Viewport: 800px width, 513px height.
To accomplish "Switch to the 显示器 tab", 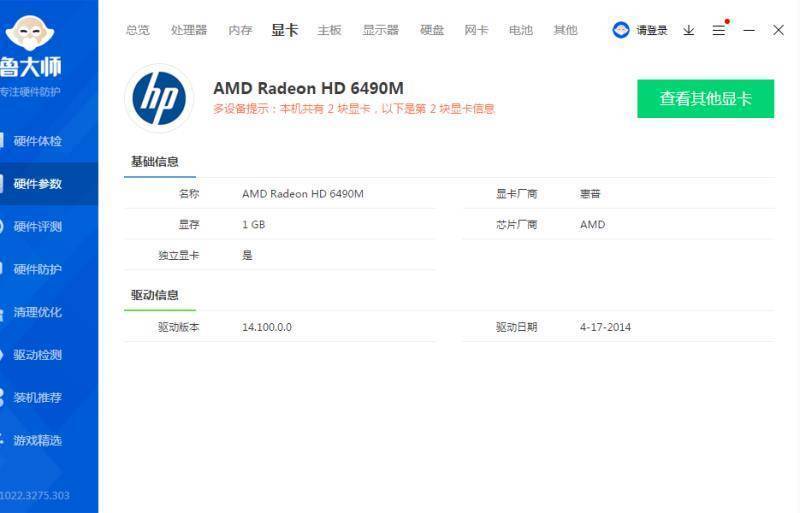I will coord(380,30).
